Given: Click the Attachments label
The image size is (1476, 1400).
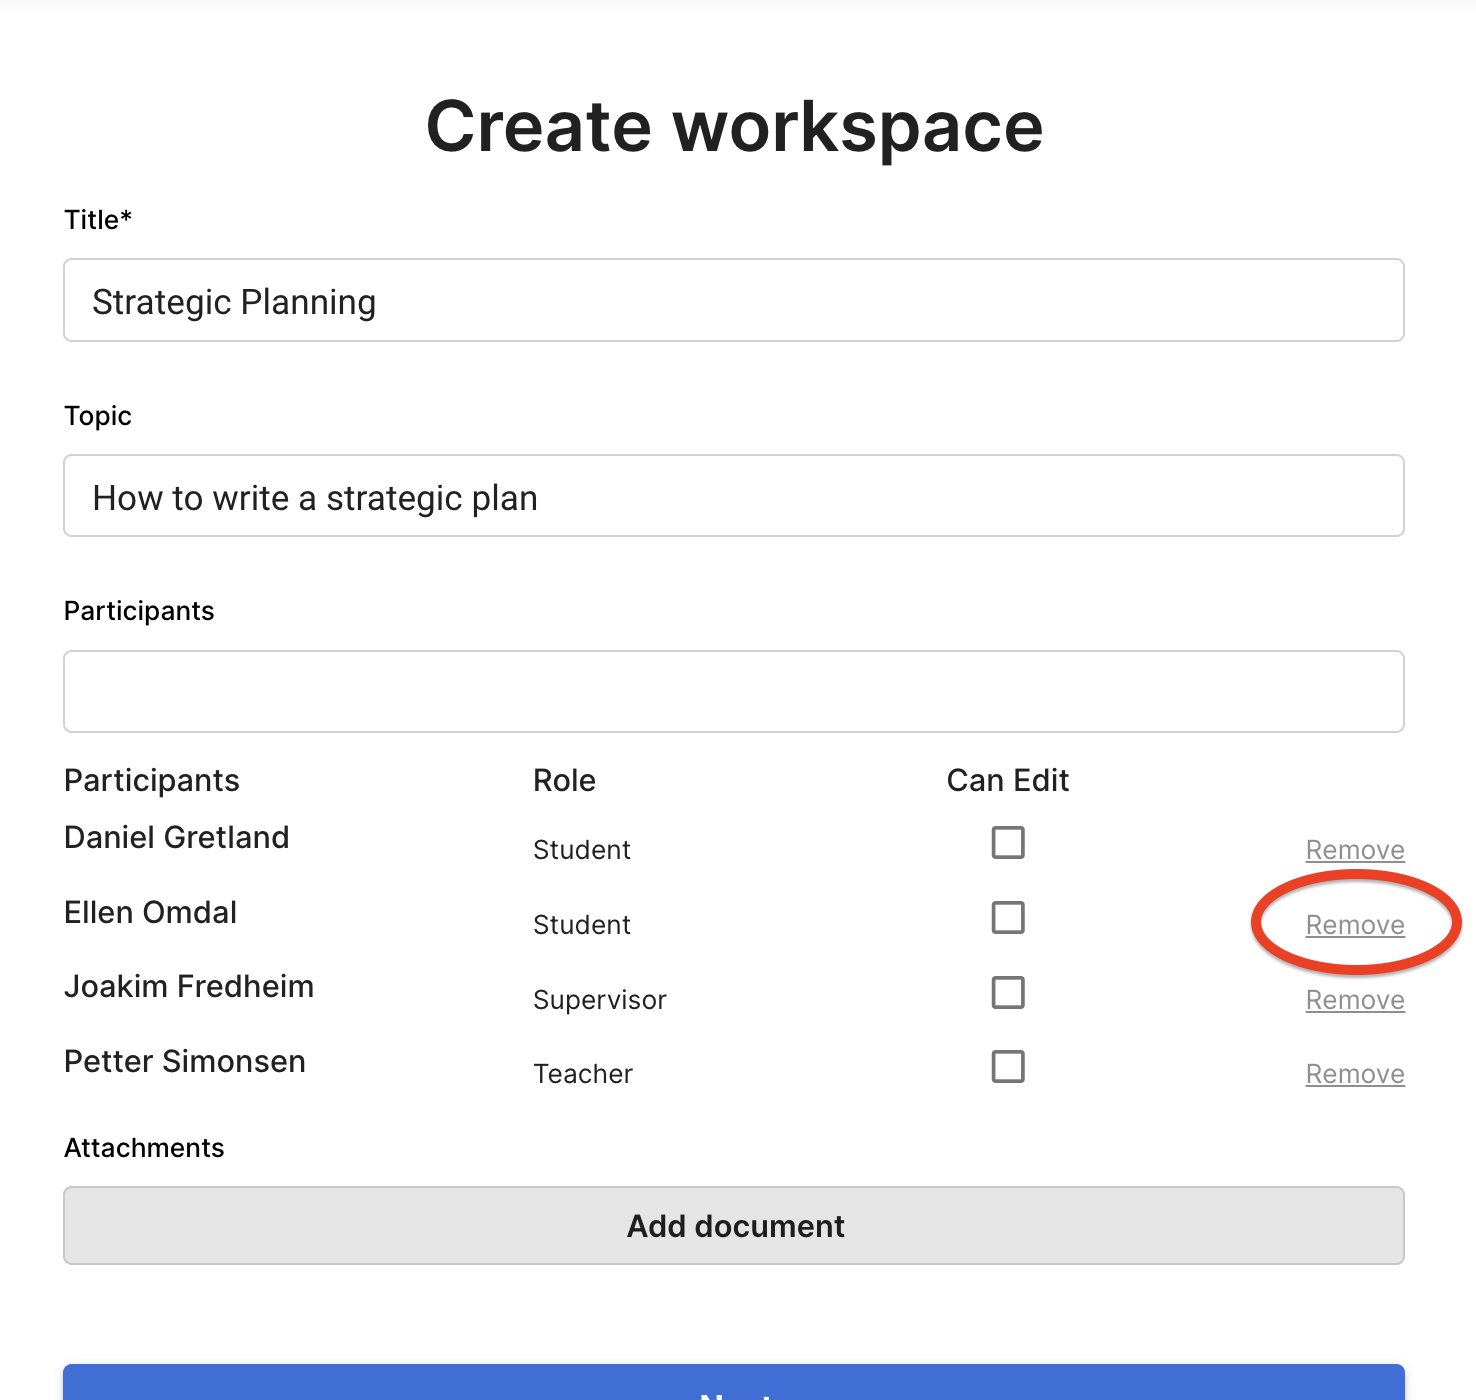Looking at the screenshot, I should point(144,1148).
